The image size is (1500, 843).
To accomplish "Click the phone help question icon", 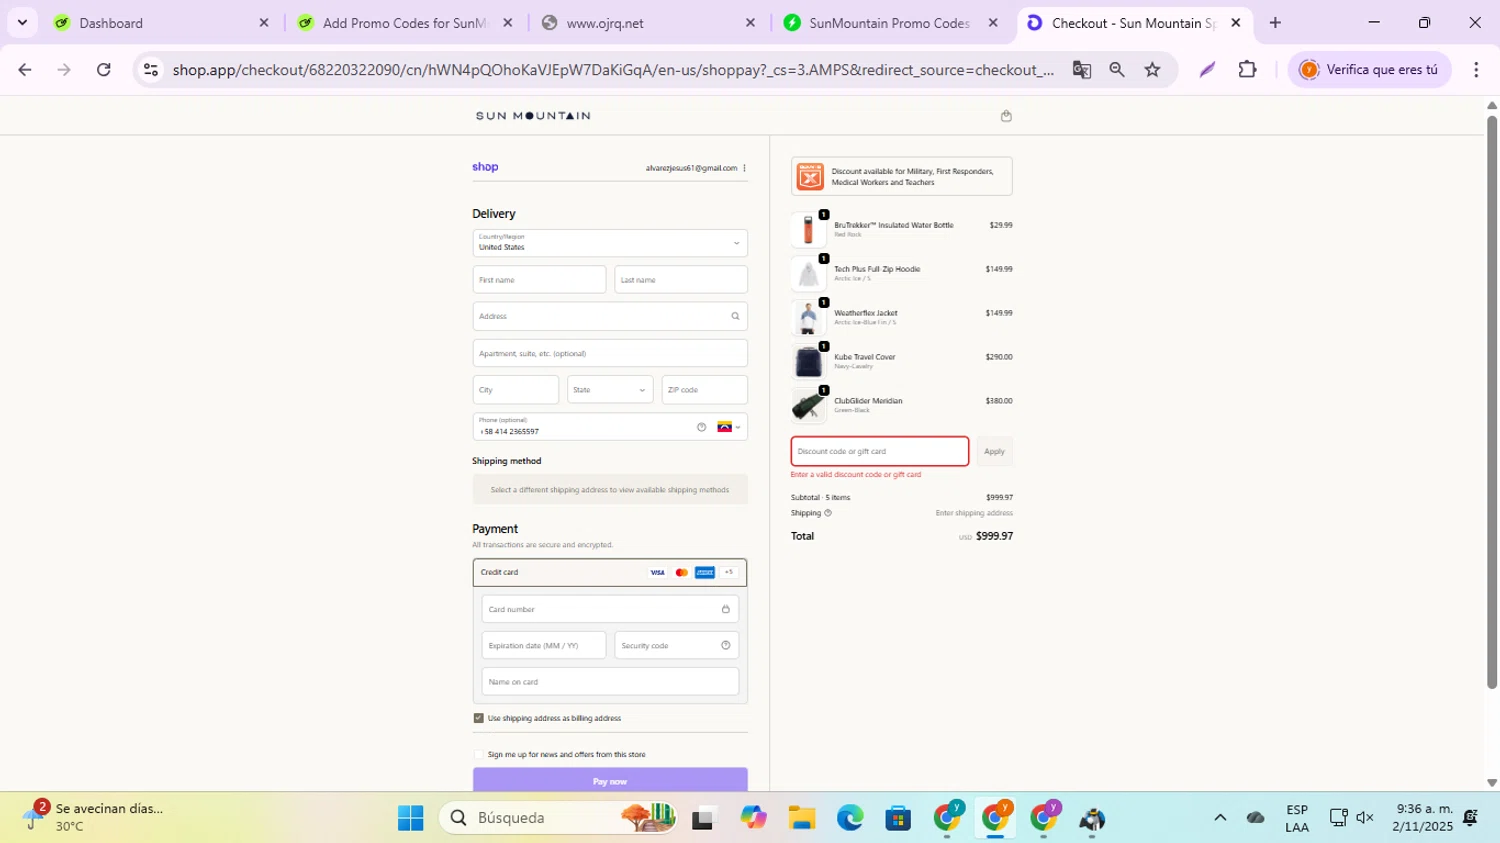I will (701, 427).
